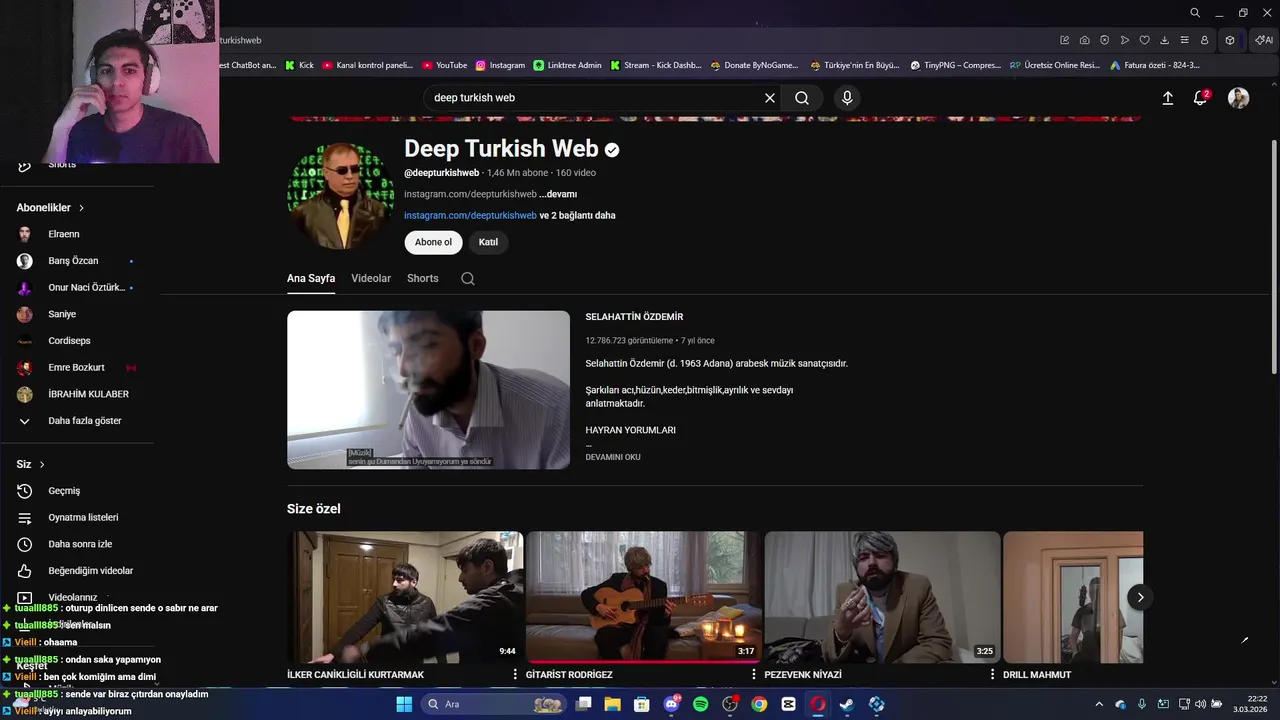Open YouTube notifications bell
The width and height of the screenshot is (1280, 720).
coord(1200,98)
